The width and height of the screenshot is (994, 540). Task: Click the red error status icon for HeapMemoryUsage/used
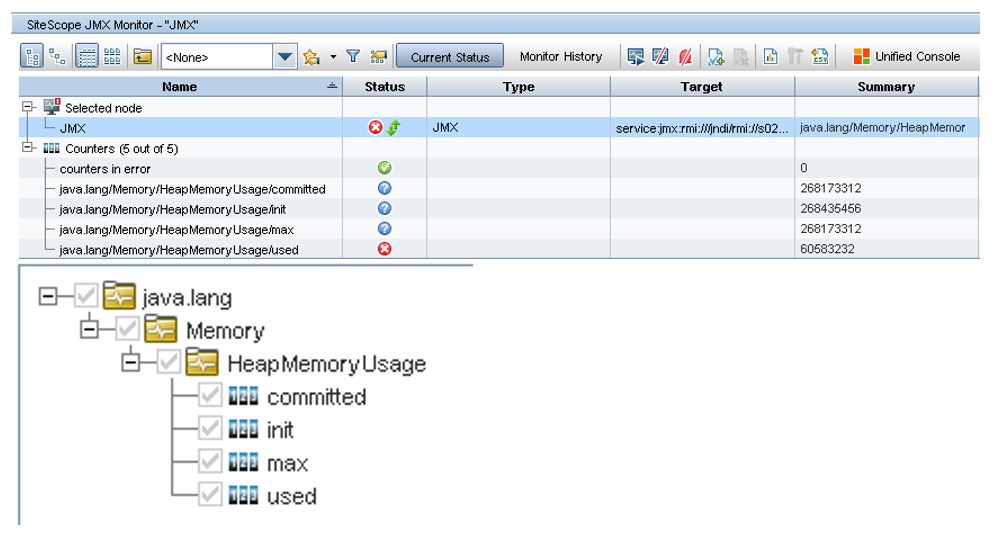click(x=385, y=249)
